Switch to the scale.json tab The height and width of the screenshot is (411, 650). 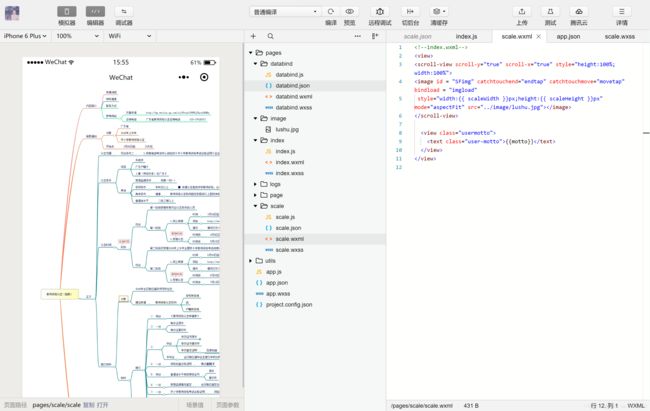coord(417,36)
